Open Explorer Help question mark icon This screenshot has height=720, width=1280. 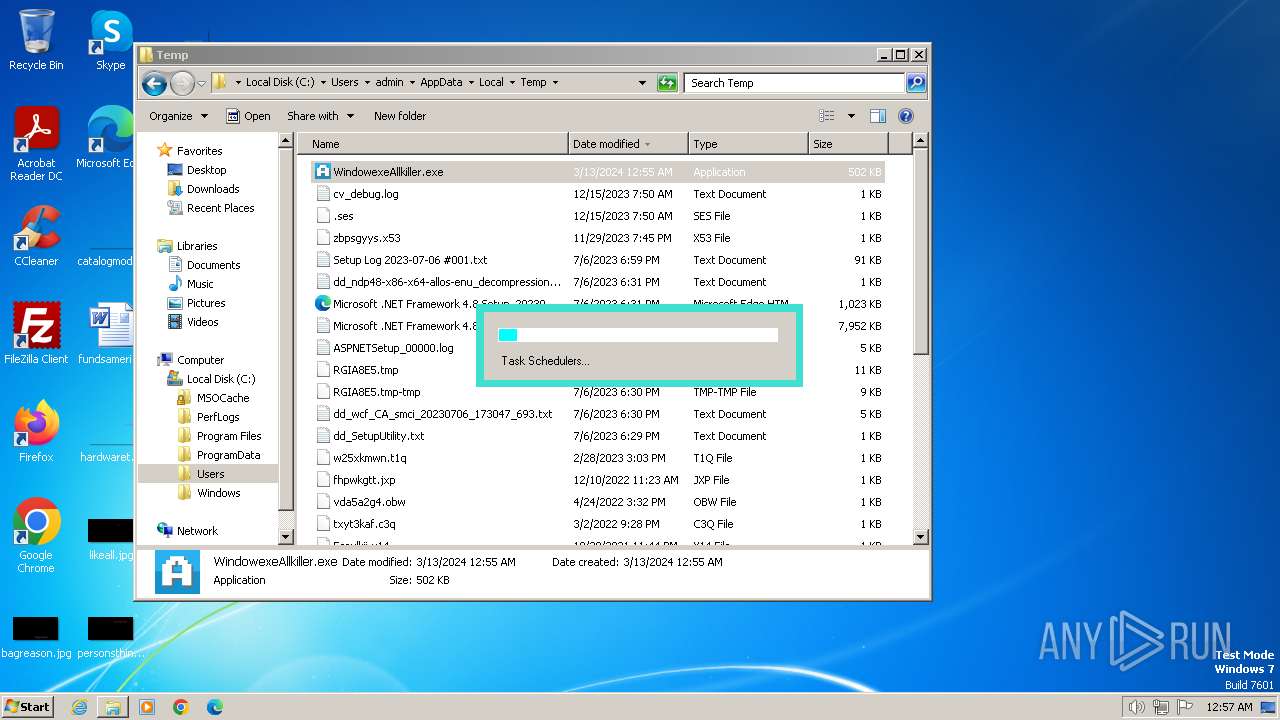coord(906,116)
